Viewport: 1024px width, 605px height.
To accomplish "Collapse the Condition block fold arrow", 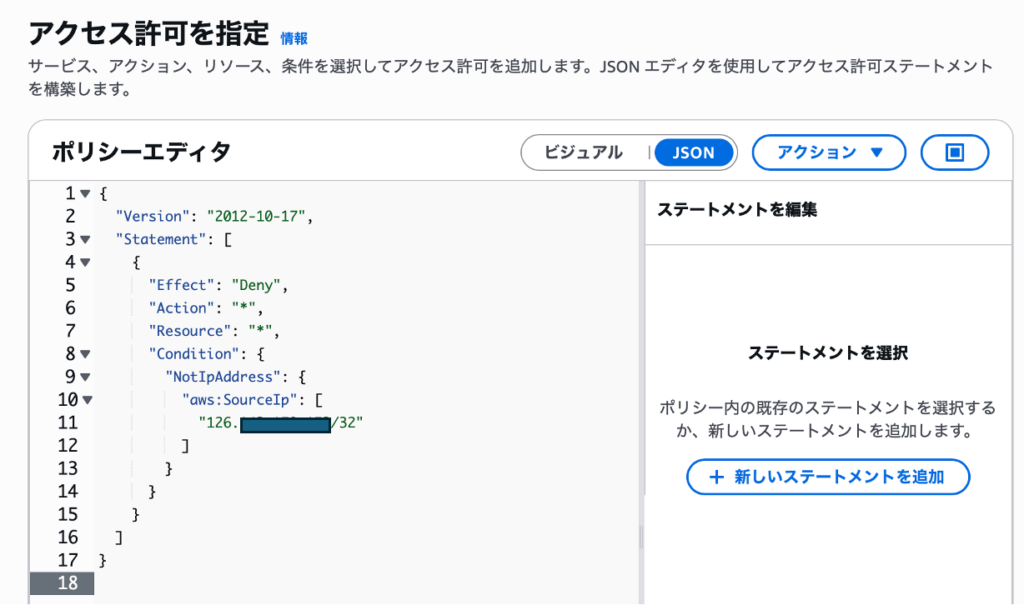I will [x=85, y=353].
